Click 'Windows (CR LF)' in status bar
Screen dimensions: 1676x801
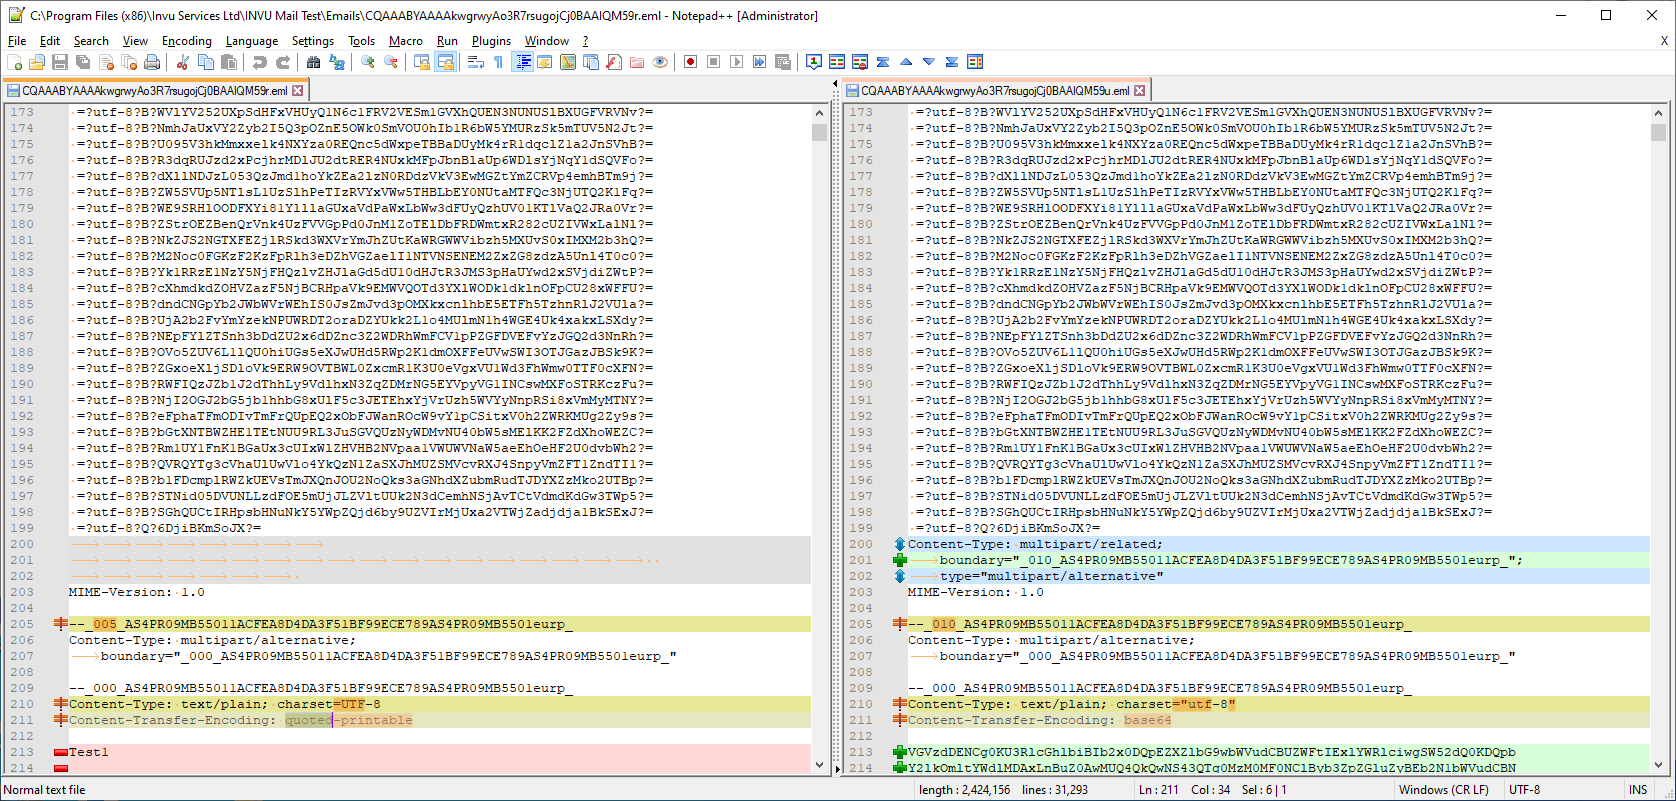pos(1443,790)
